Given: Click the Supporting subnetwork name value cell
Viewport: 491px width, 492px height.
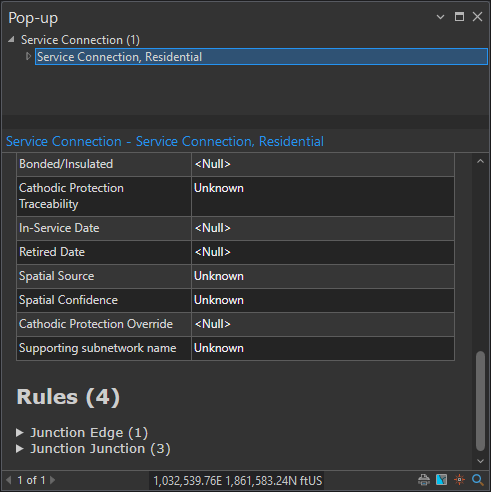Looking at the screenshot, I should pyautogui.click(x=323, y=348).
